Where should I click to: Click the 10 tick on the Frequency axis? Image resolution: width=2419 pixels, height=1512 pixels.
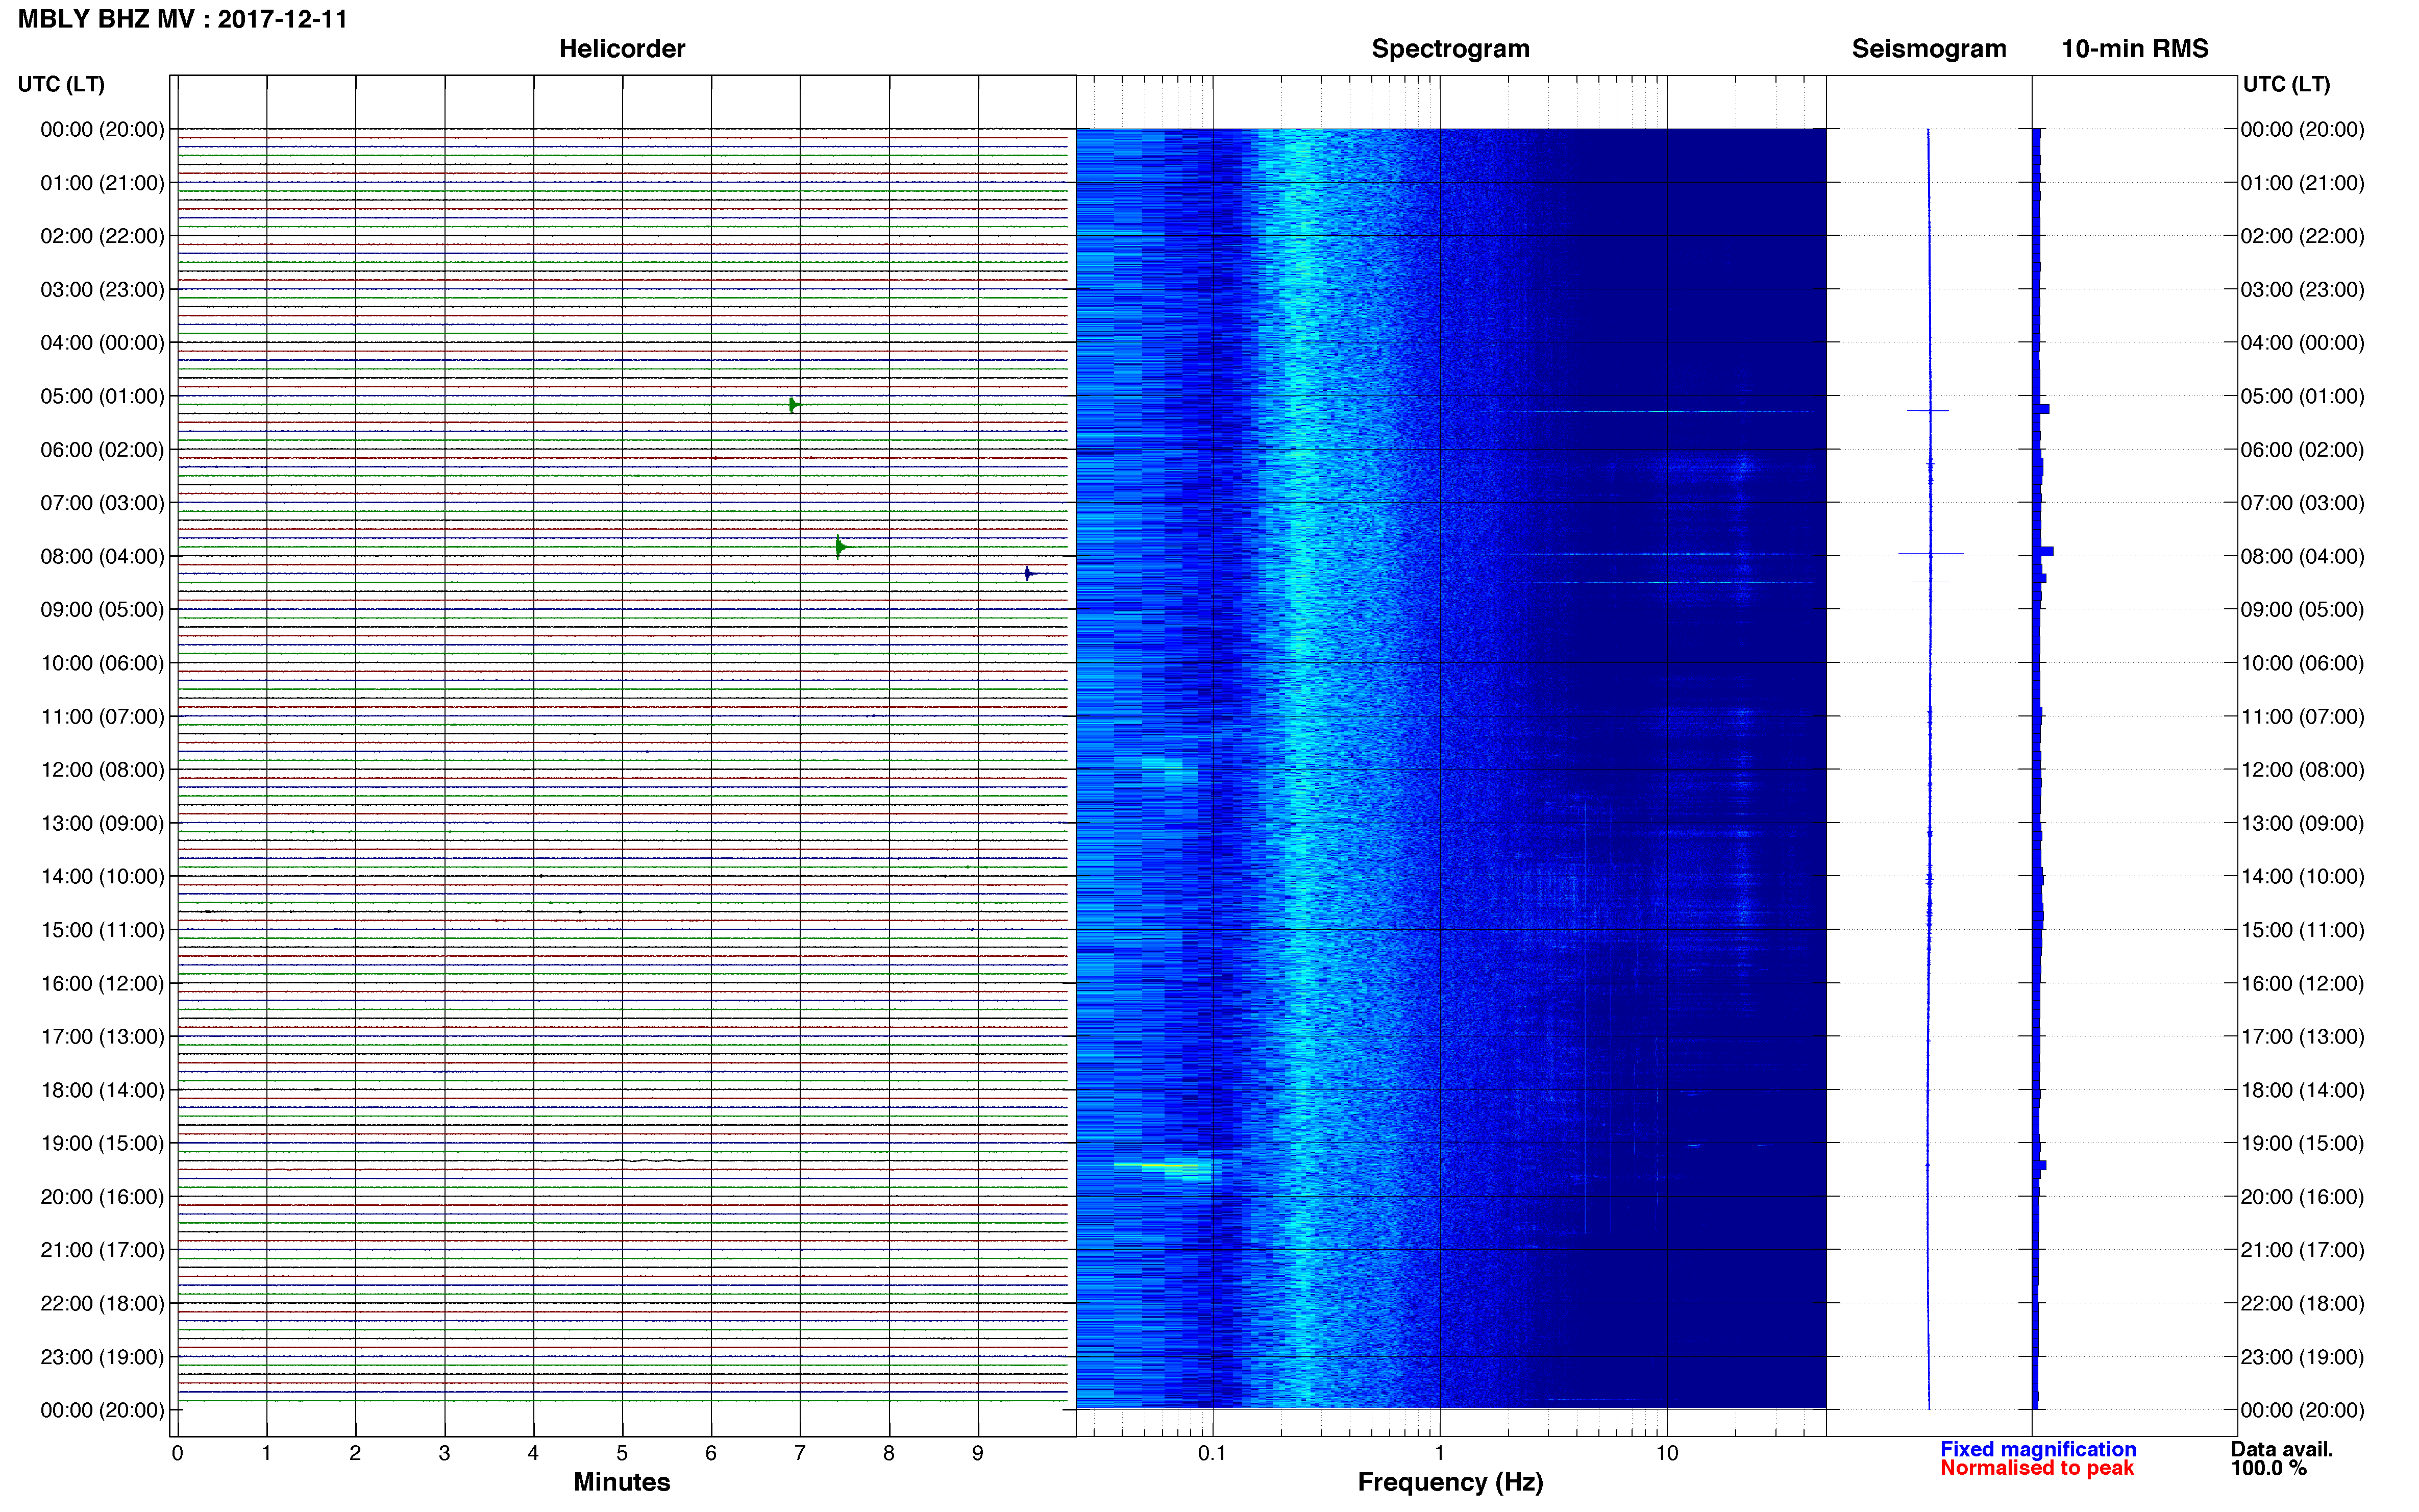point(1667,1453)
